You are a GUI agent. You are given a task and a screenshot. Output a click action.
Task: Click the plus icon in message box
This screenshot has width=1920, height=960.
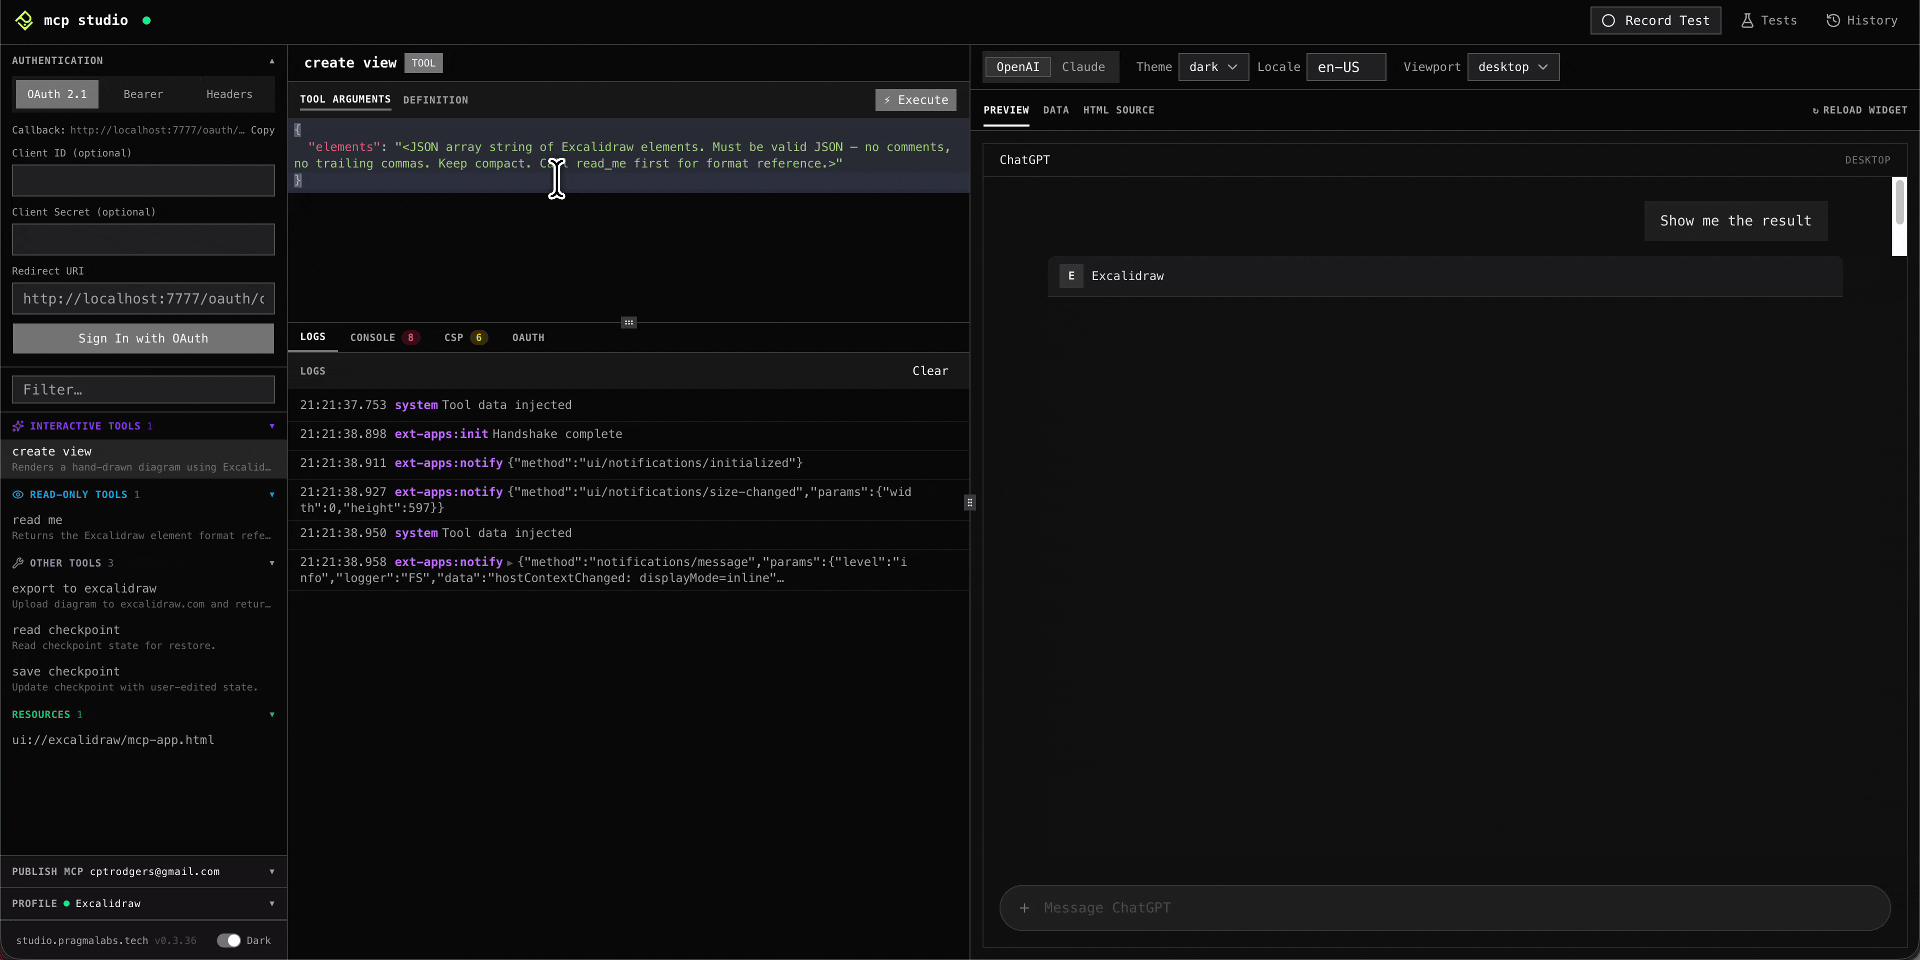(x=1024, y=908)
